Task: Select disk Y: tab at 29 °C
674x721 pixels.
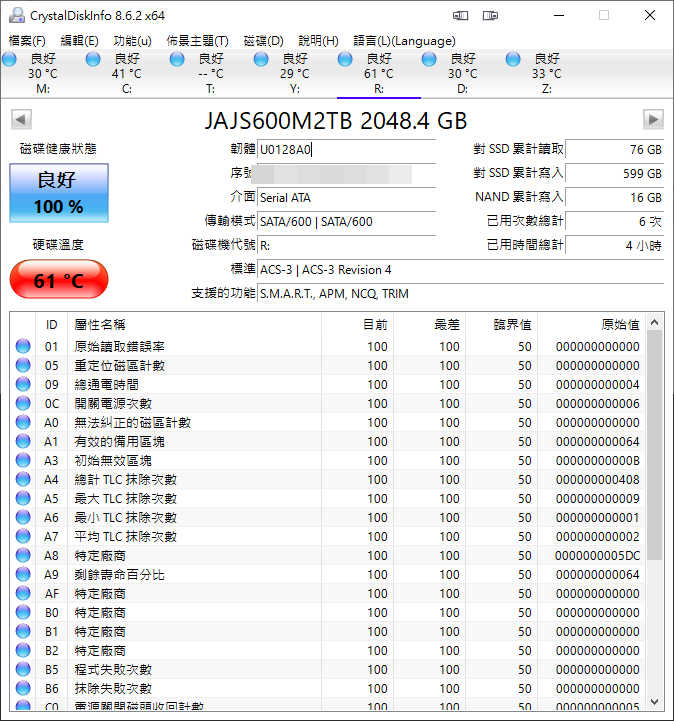Action: pyautogui.click(x=295, y=74)
